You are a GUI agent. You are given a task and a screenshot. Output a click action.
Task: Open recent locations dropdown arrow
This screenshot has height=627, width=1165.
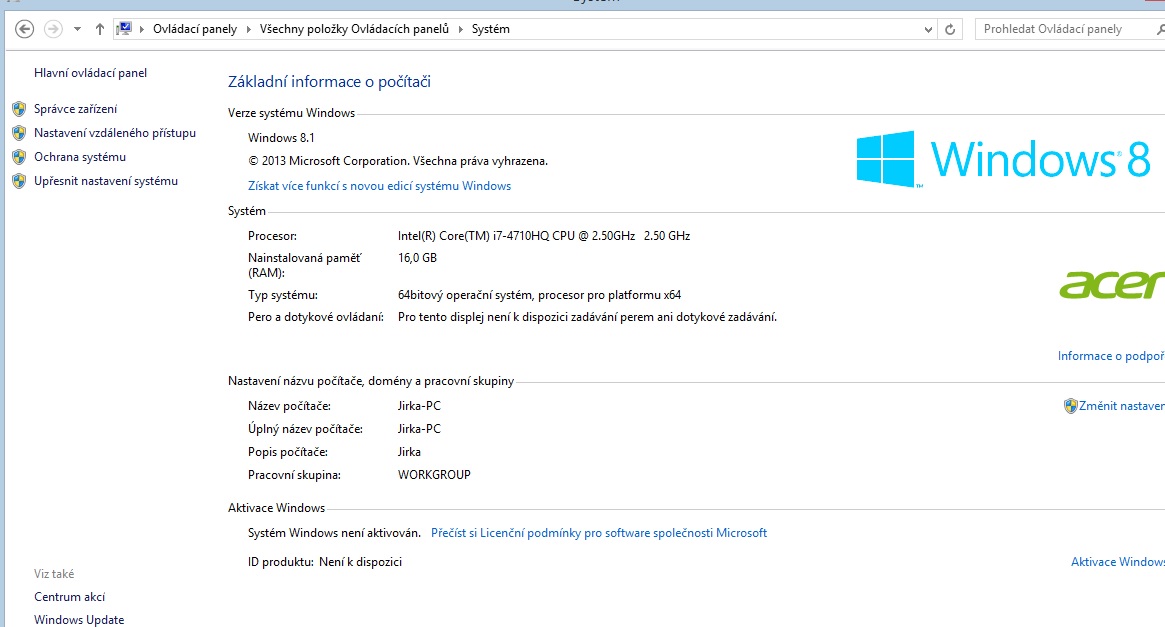[77, 30]
